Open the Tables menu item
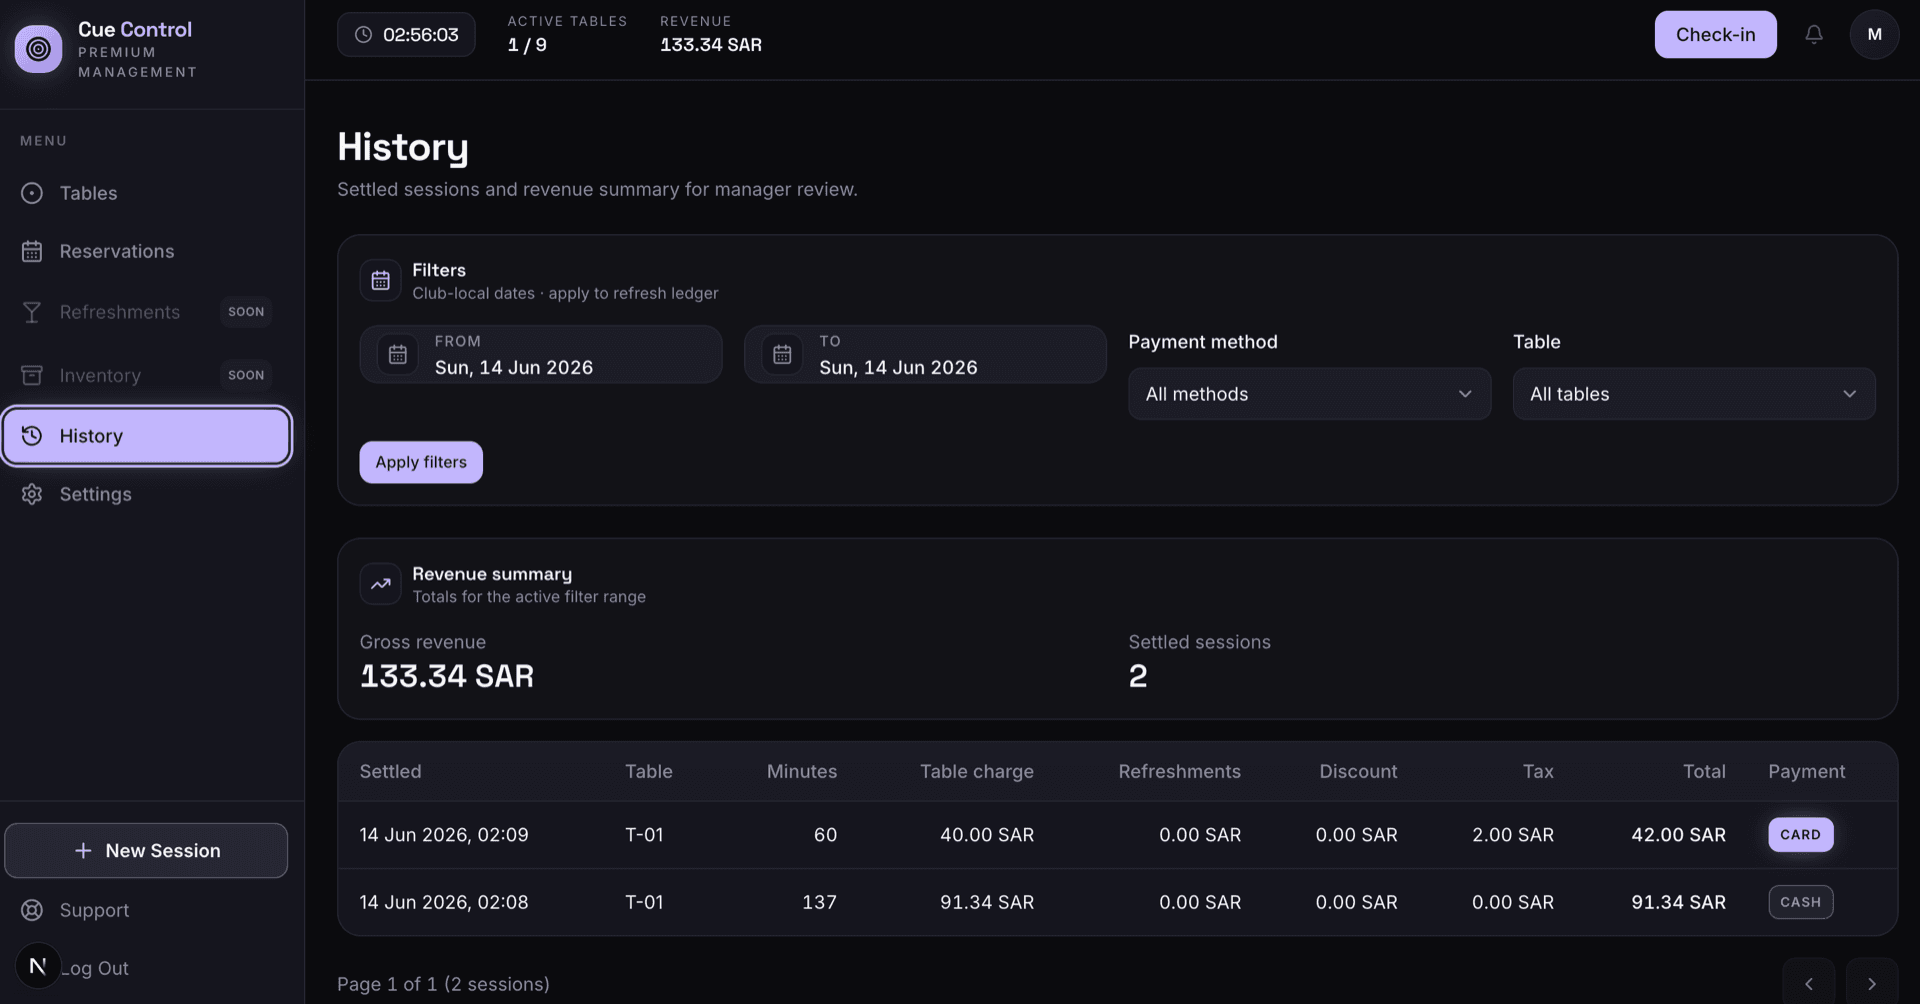 tap(147, 193)
